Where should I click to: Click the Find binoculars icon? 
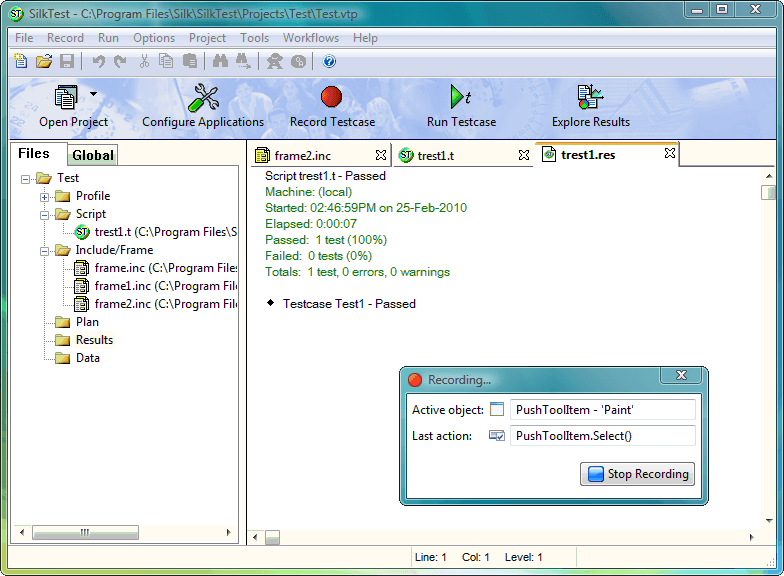(x=220, y=61)
